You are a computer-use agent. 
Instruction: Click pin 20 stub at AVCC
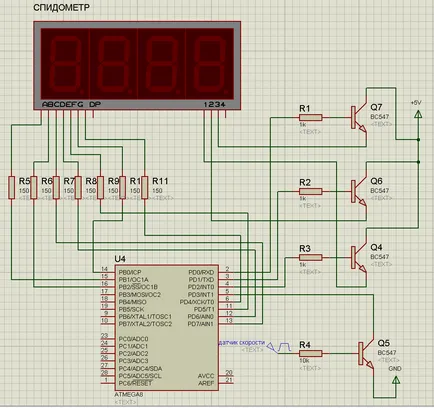226,376
